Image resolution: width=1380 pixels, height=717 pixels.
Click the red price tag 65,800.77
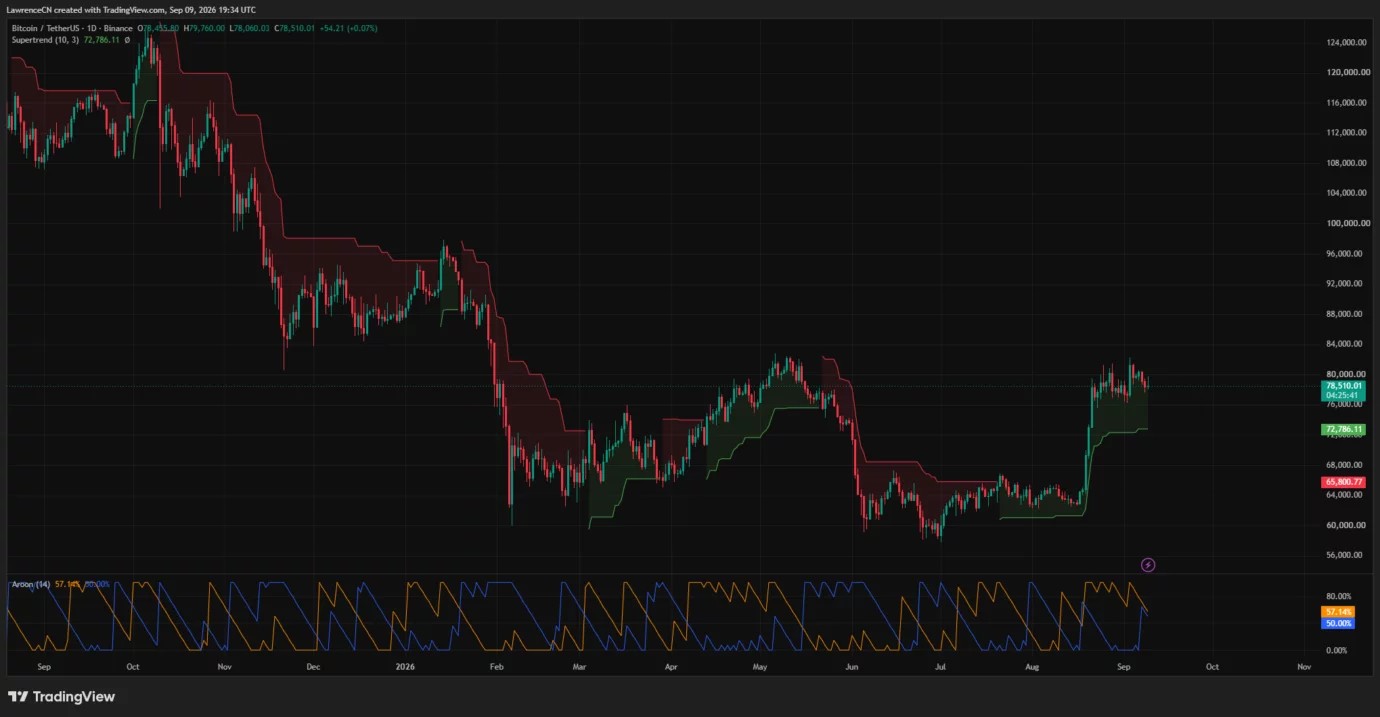[x=1344, y=482]
